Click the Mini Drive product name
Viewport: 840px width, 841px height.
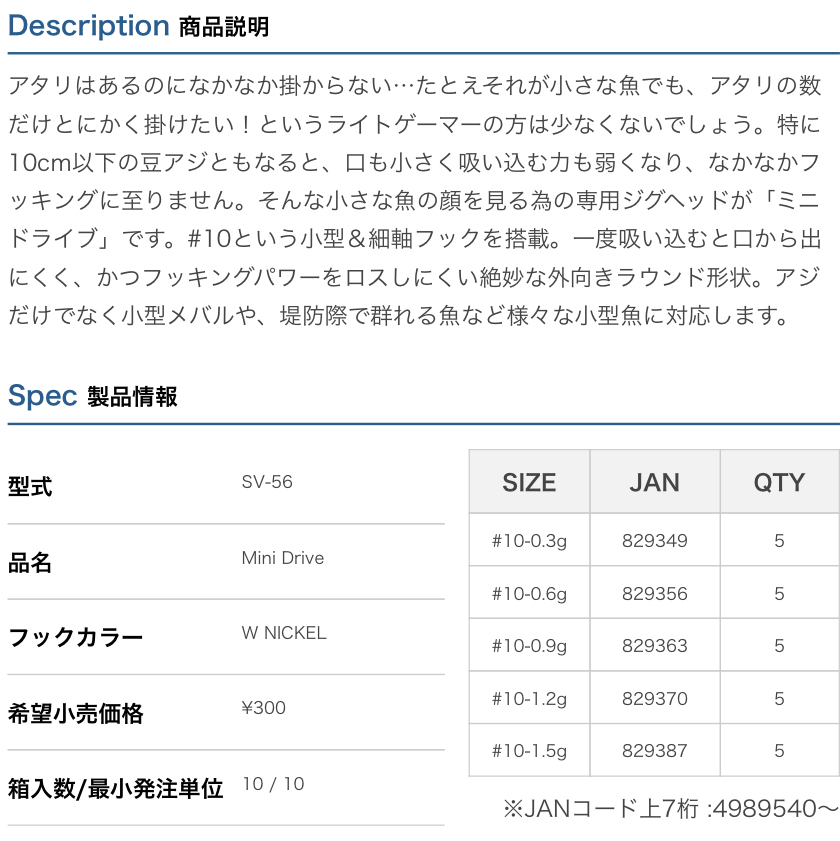tap(283, 558)
